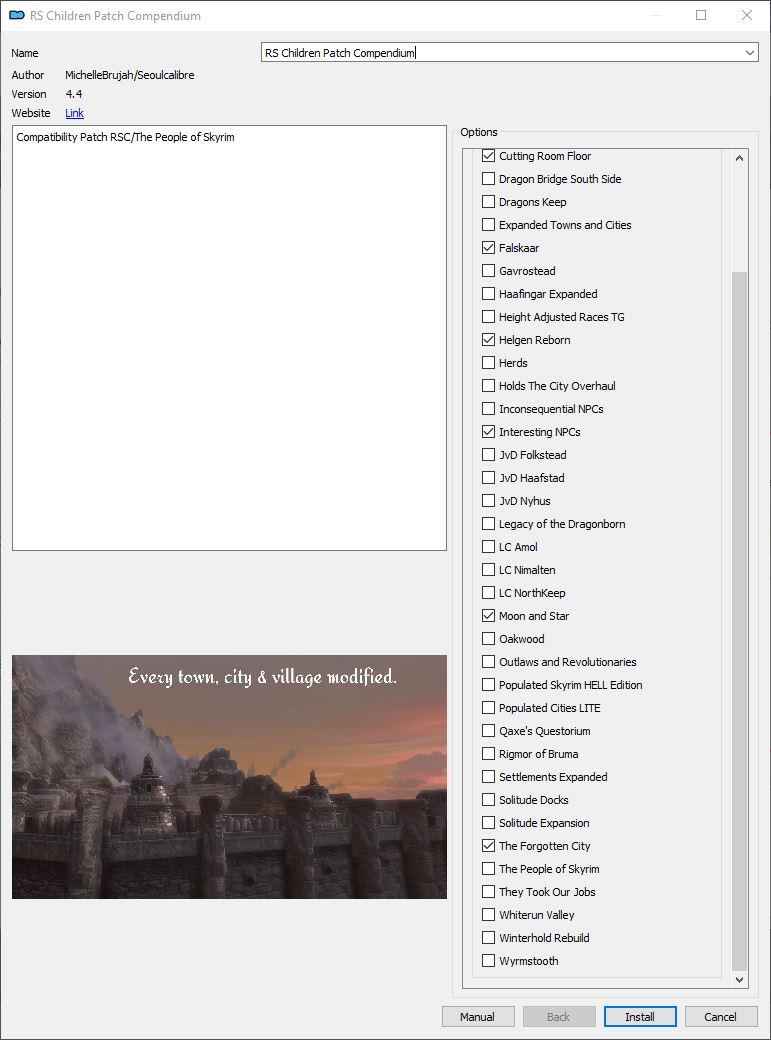Screen dimensions: 771x1040
Task: Uncheck the Moon and Star option
Action: [x=488, y=616]
